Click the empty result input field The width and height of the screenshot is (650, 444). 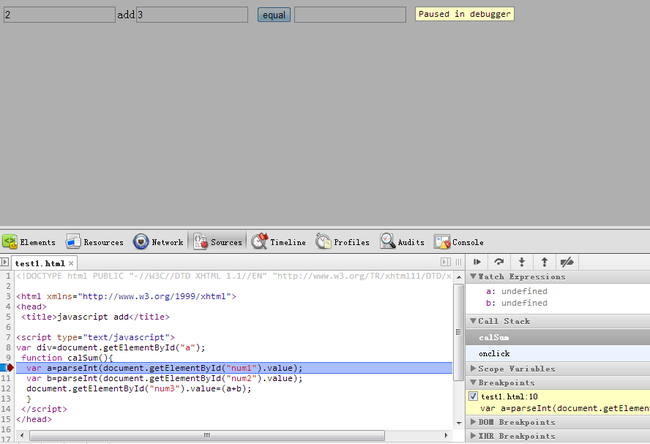point(350,15)
